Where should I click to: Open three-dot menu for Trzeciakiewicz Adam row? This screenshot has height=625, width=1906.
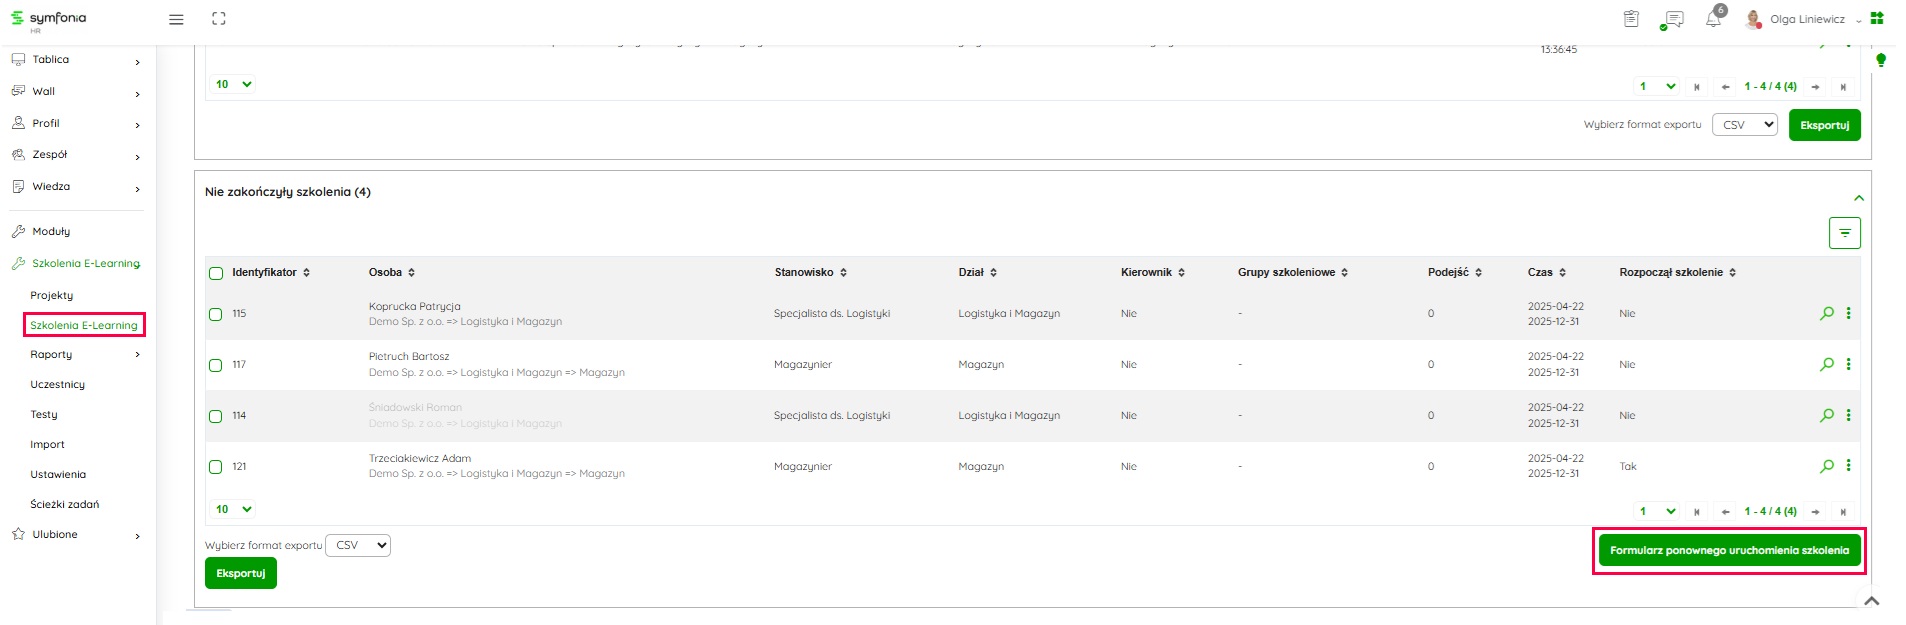(1848, 466)
